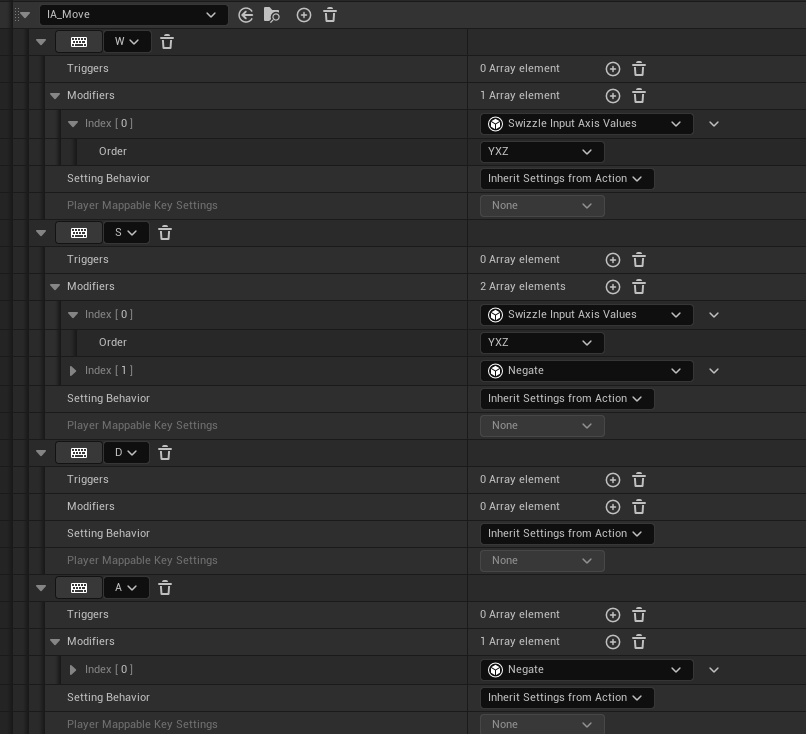Delete the D key mapping
Viewport: 806px width, 734px height.
coord(165,453)
